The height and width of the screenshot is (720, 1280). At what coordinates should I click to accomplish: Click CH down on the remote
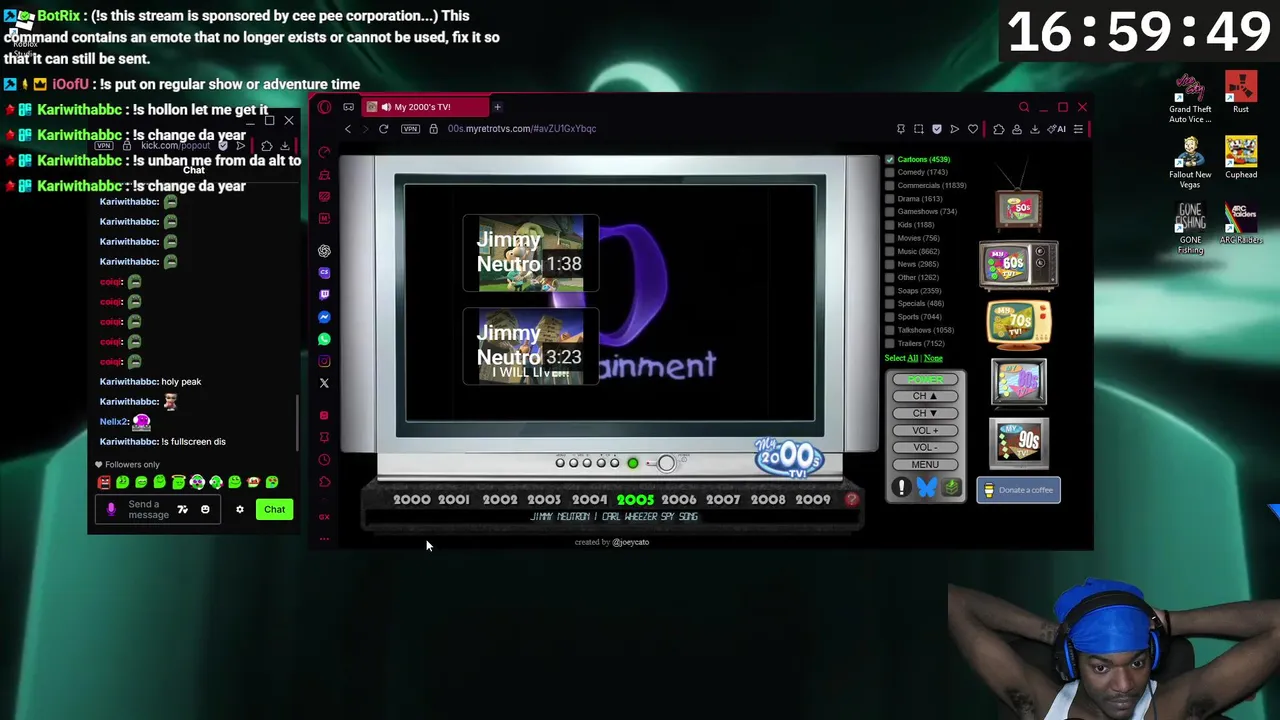point(925,413)
